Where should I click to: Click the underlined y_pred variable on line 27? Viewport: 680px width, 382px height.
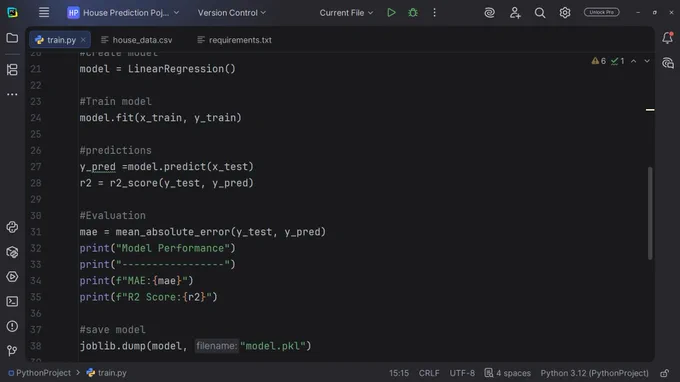click(x=98, y=167)
